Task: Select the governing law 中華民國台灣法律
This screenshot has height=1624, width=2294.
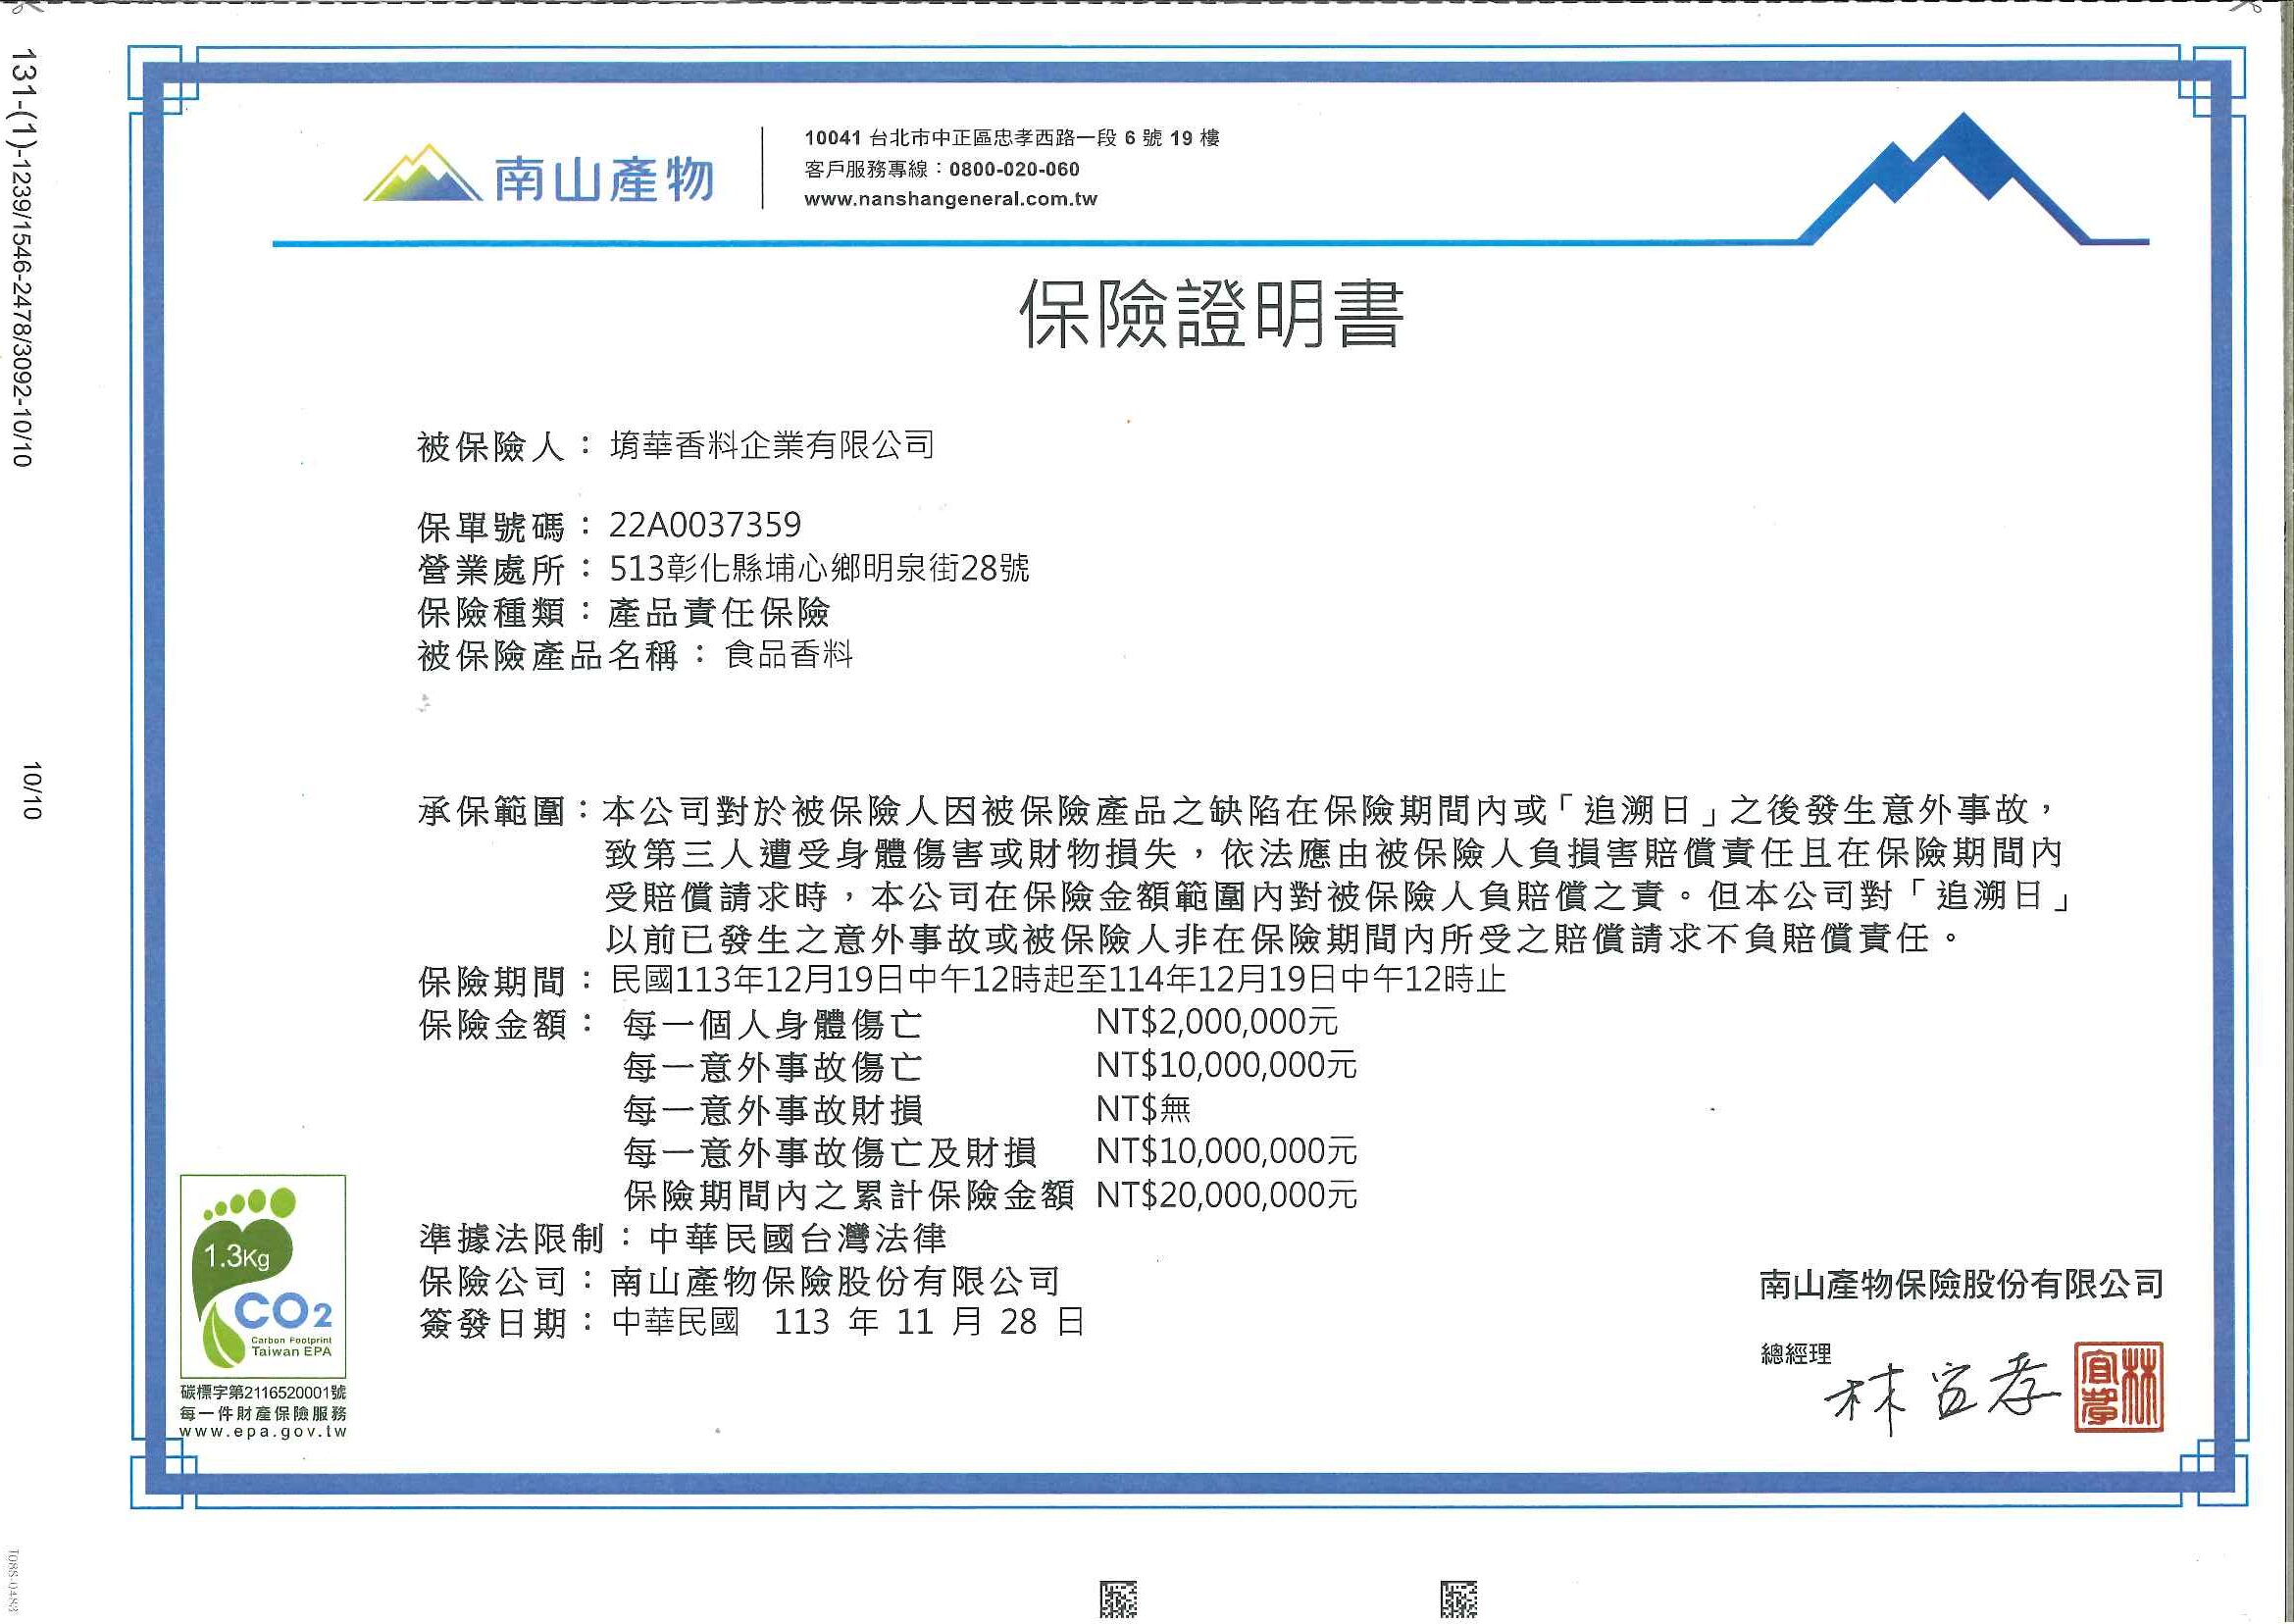Action: (x=797, y=1239)
